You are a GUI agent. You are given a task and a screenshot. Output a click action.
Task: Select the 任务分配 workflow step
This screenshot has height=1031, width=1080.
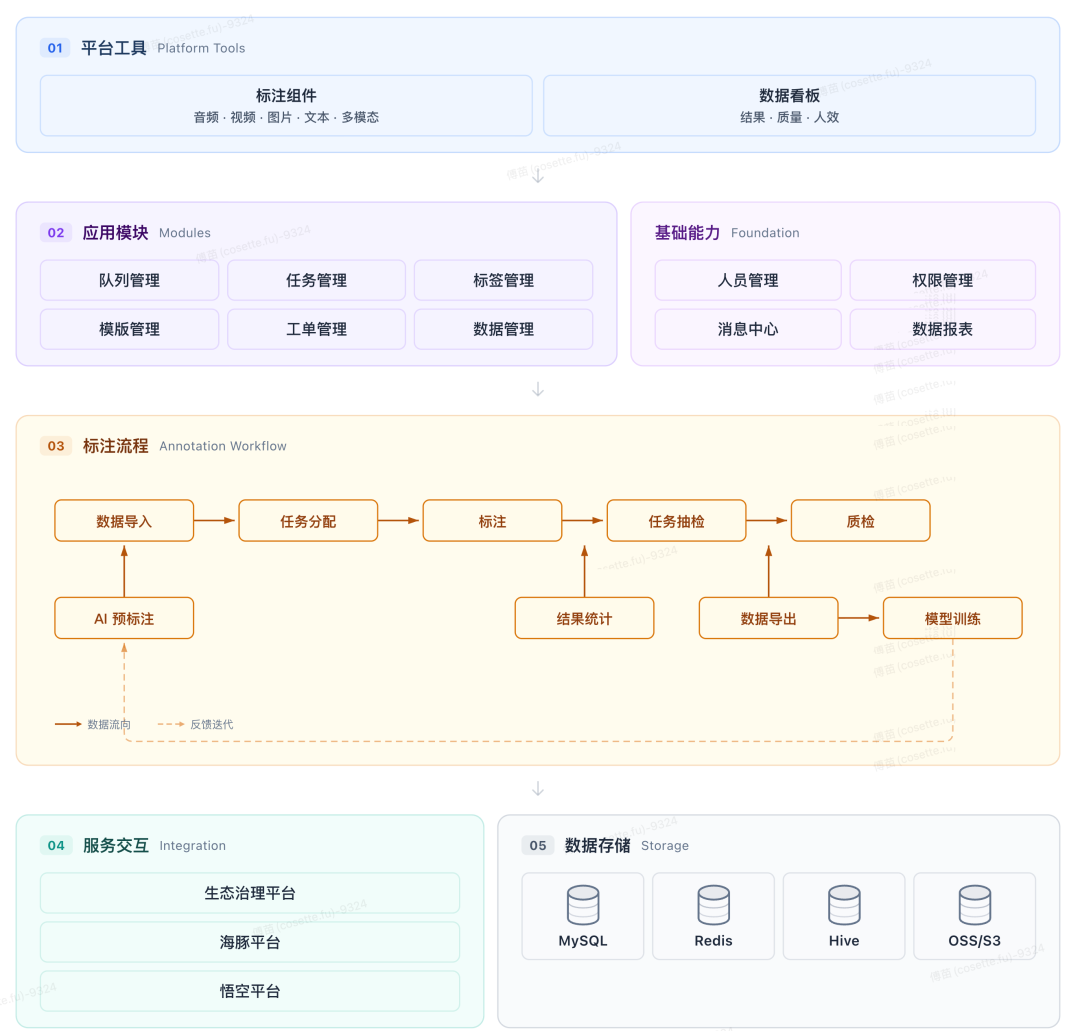point(308,521)
